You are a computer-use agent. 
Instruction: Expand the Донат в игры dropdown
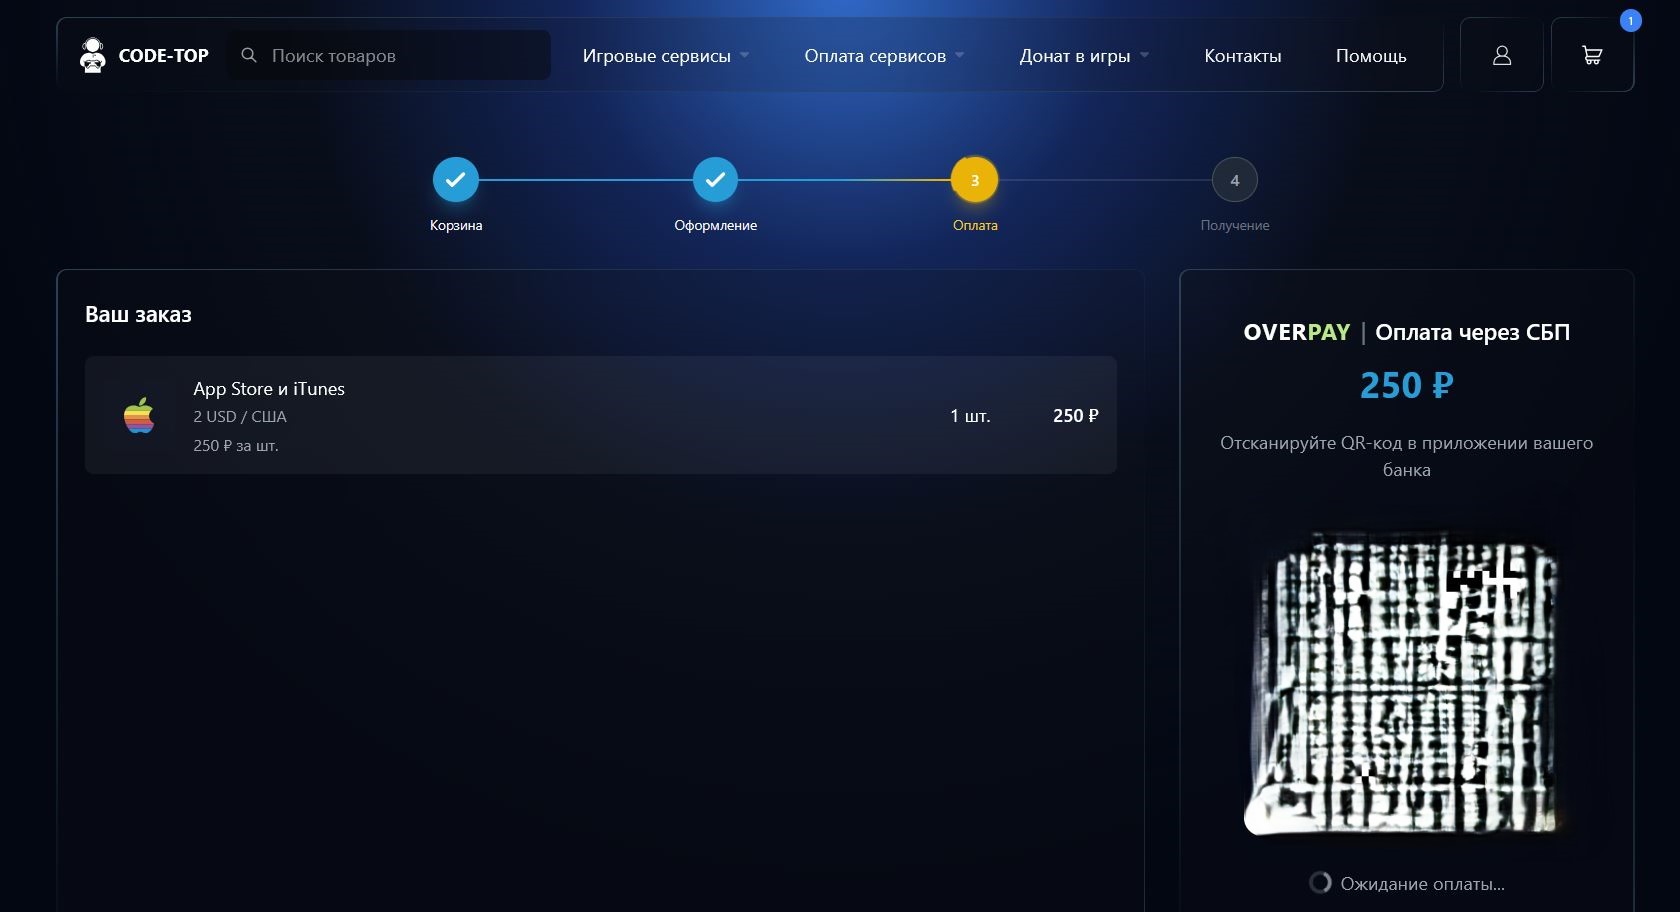pos(1083,56)
